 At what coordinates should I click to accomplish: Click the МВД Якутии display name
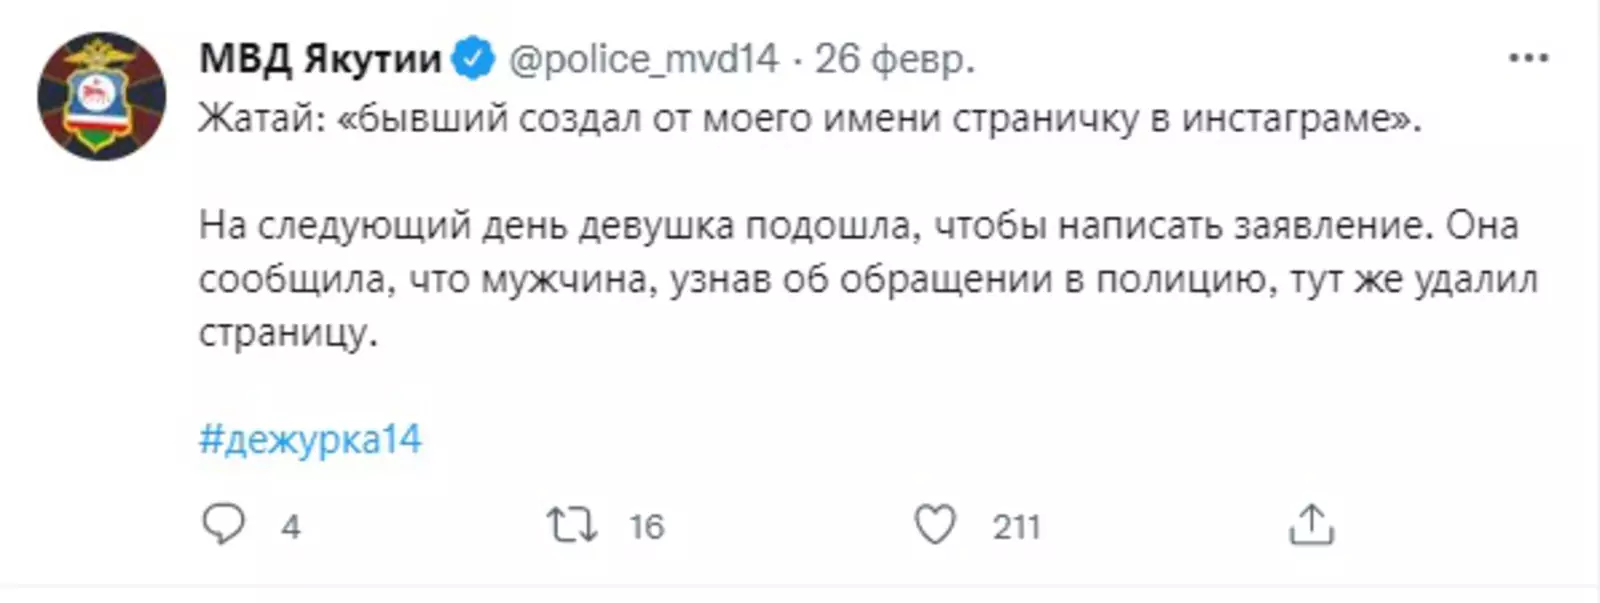(320, 59)
